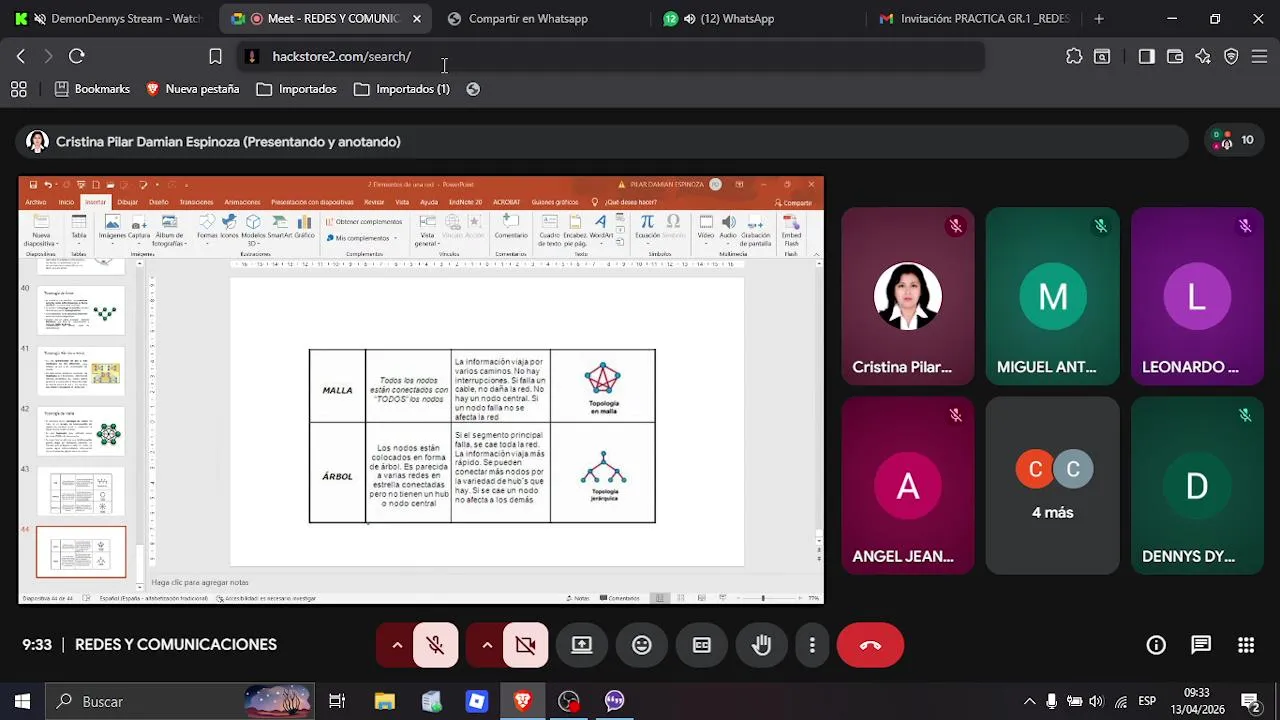
Task: Click the Insertar ribbon tab in shared PowerPoint
Action: coord(95,202)
